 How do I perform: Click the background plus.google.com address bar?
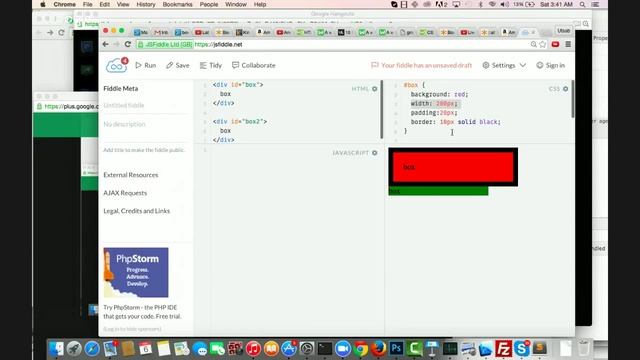click(x=67, y=107)
